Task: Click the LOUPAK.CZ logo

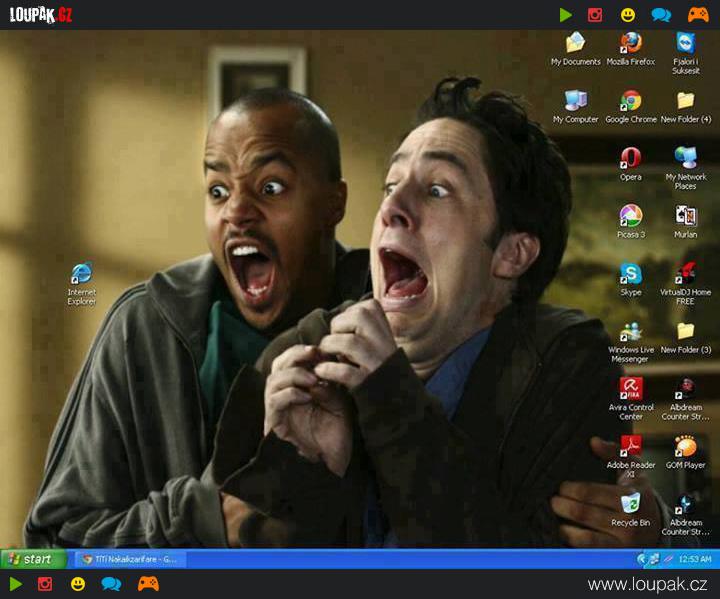Action: (x=41, y=15)
